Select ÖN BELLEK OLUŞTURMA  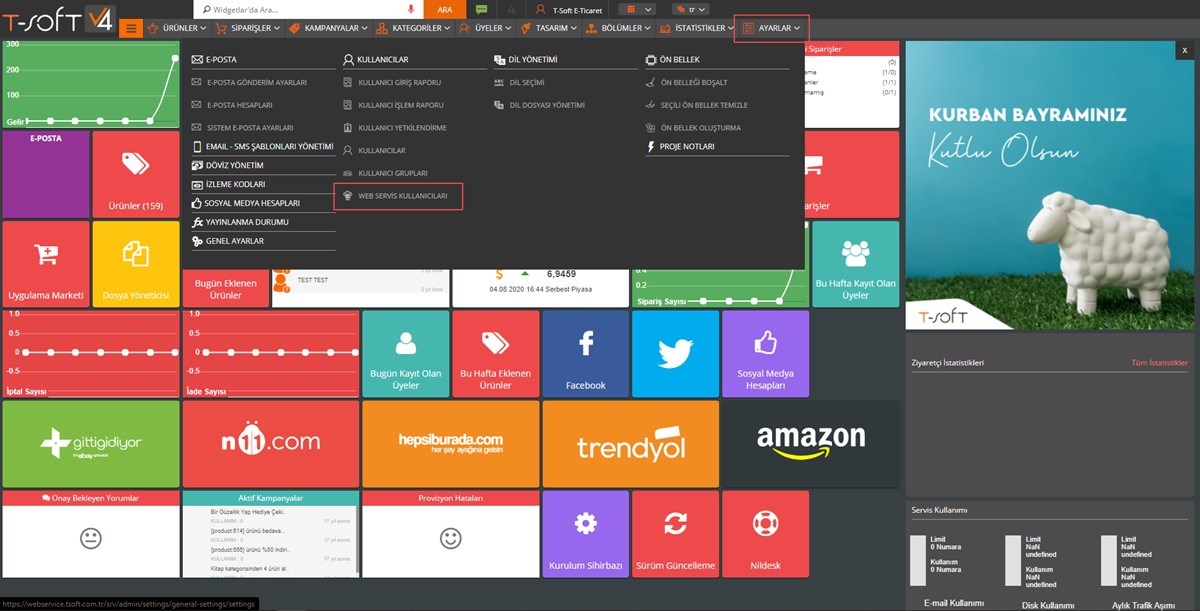click(x=694, y=128)
